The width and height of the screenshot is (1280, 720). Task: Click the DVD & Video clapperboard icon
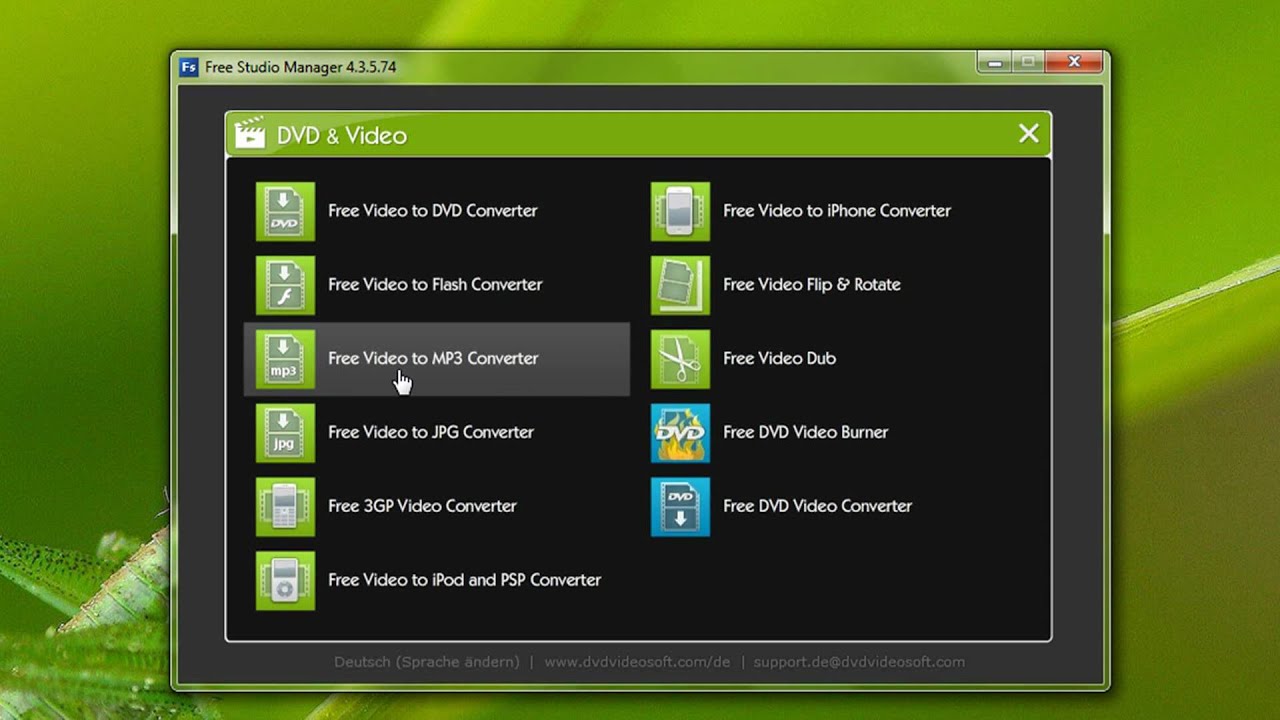click(x=250, y=133)
